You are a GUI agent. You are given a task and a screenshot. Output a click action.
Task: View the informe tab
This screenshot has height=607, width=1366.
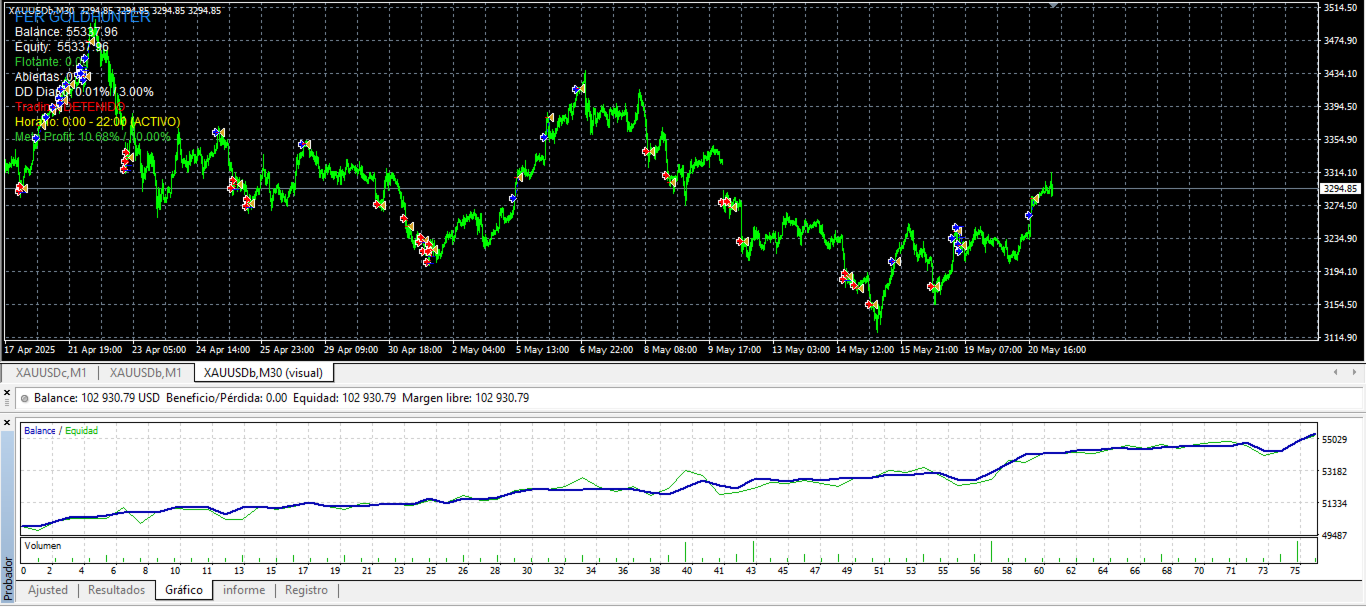(244, 590)
